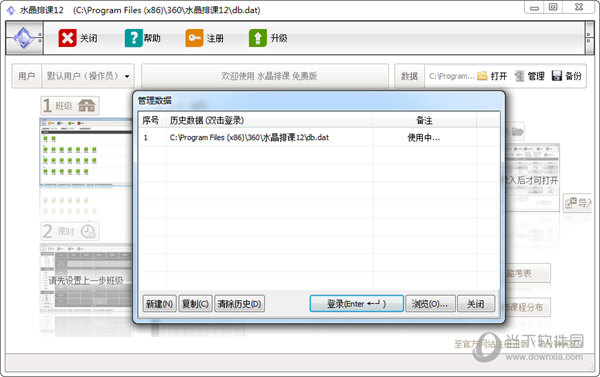Click 清除历史(D) clear history button
The image size is (600, 377).
point(240,304)
